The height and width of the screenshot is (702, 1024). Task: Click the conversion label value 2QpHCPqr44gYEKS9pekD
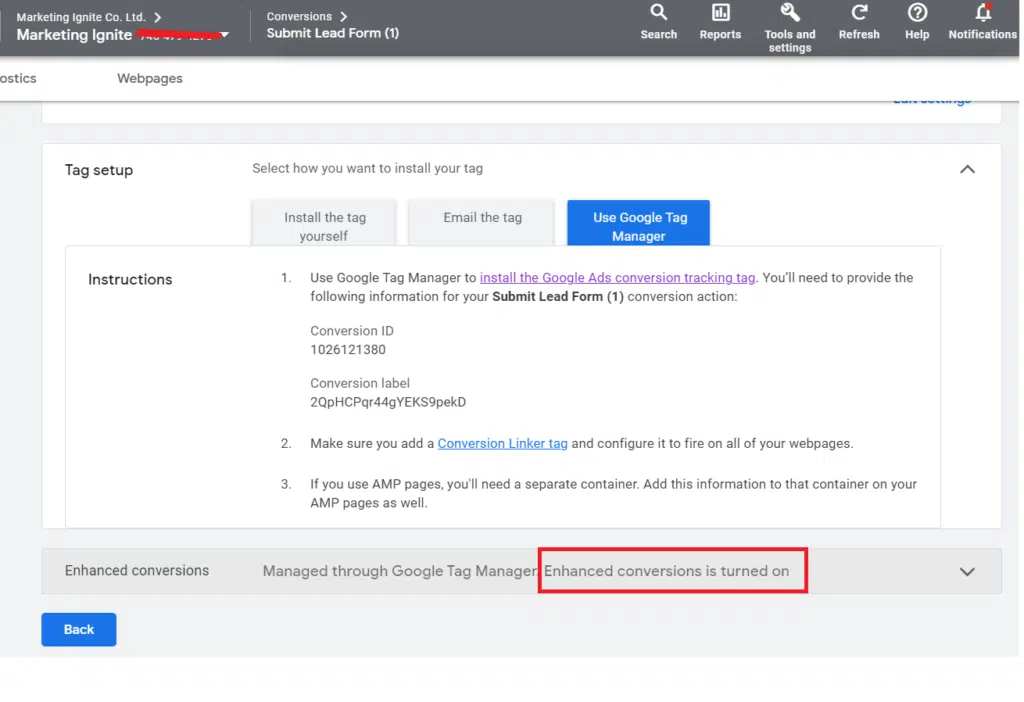click(x=388, y=402)
